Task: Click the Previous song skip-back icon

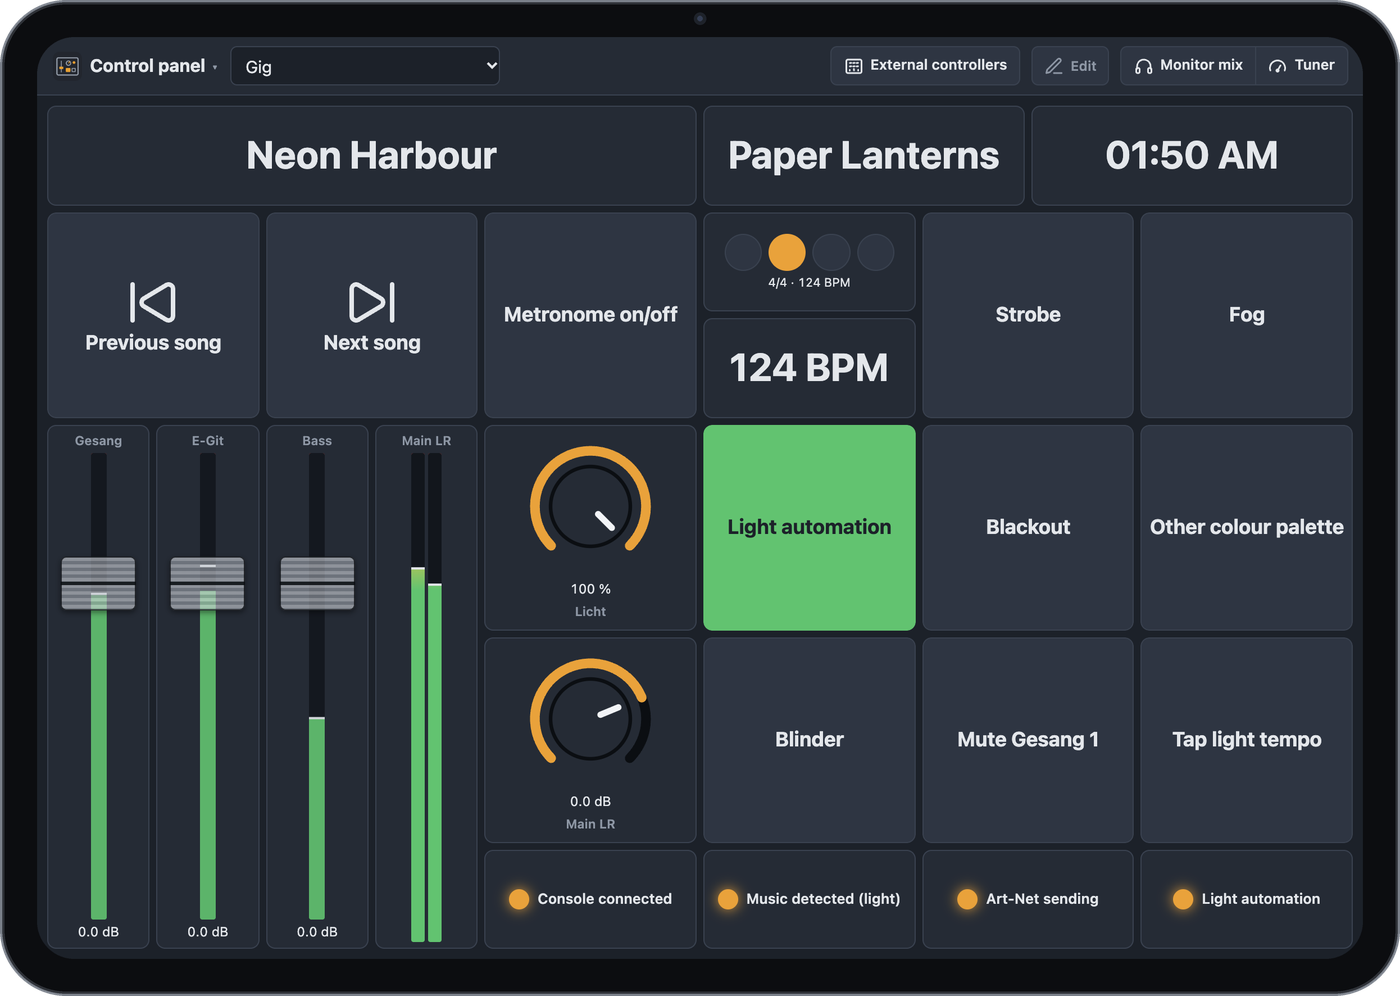Action: pos(153,302)
